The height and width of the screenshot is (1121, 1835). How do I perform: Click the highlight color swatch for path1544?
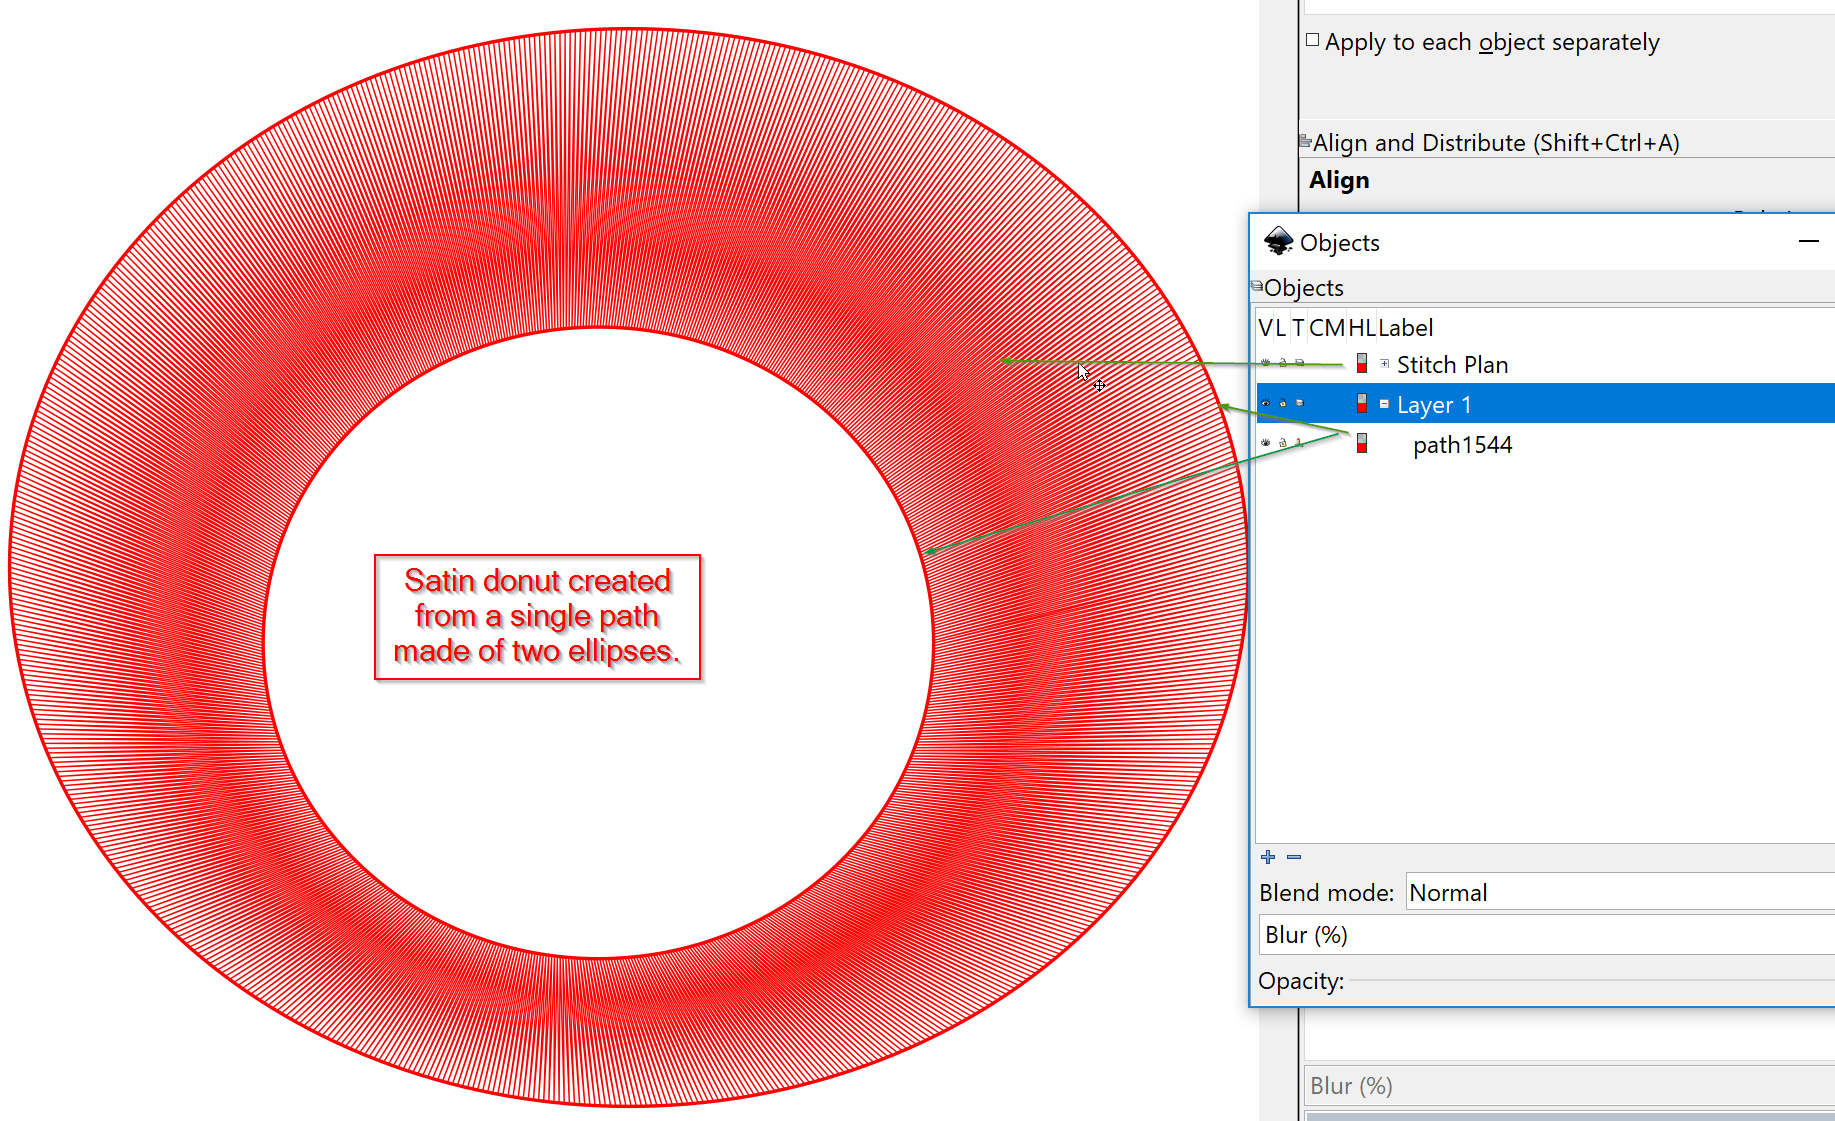click(1362, 444)
